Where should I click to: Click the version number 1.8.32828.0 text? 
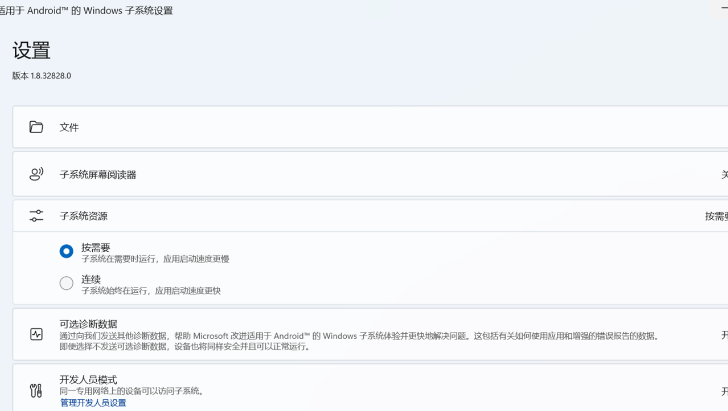point(41,76)
